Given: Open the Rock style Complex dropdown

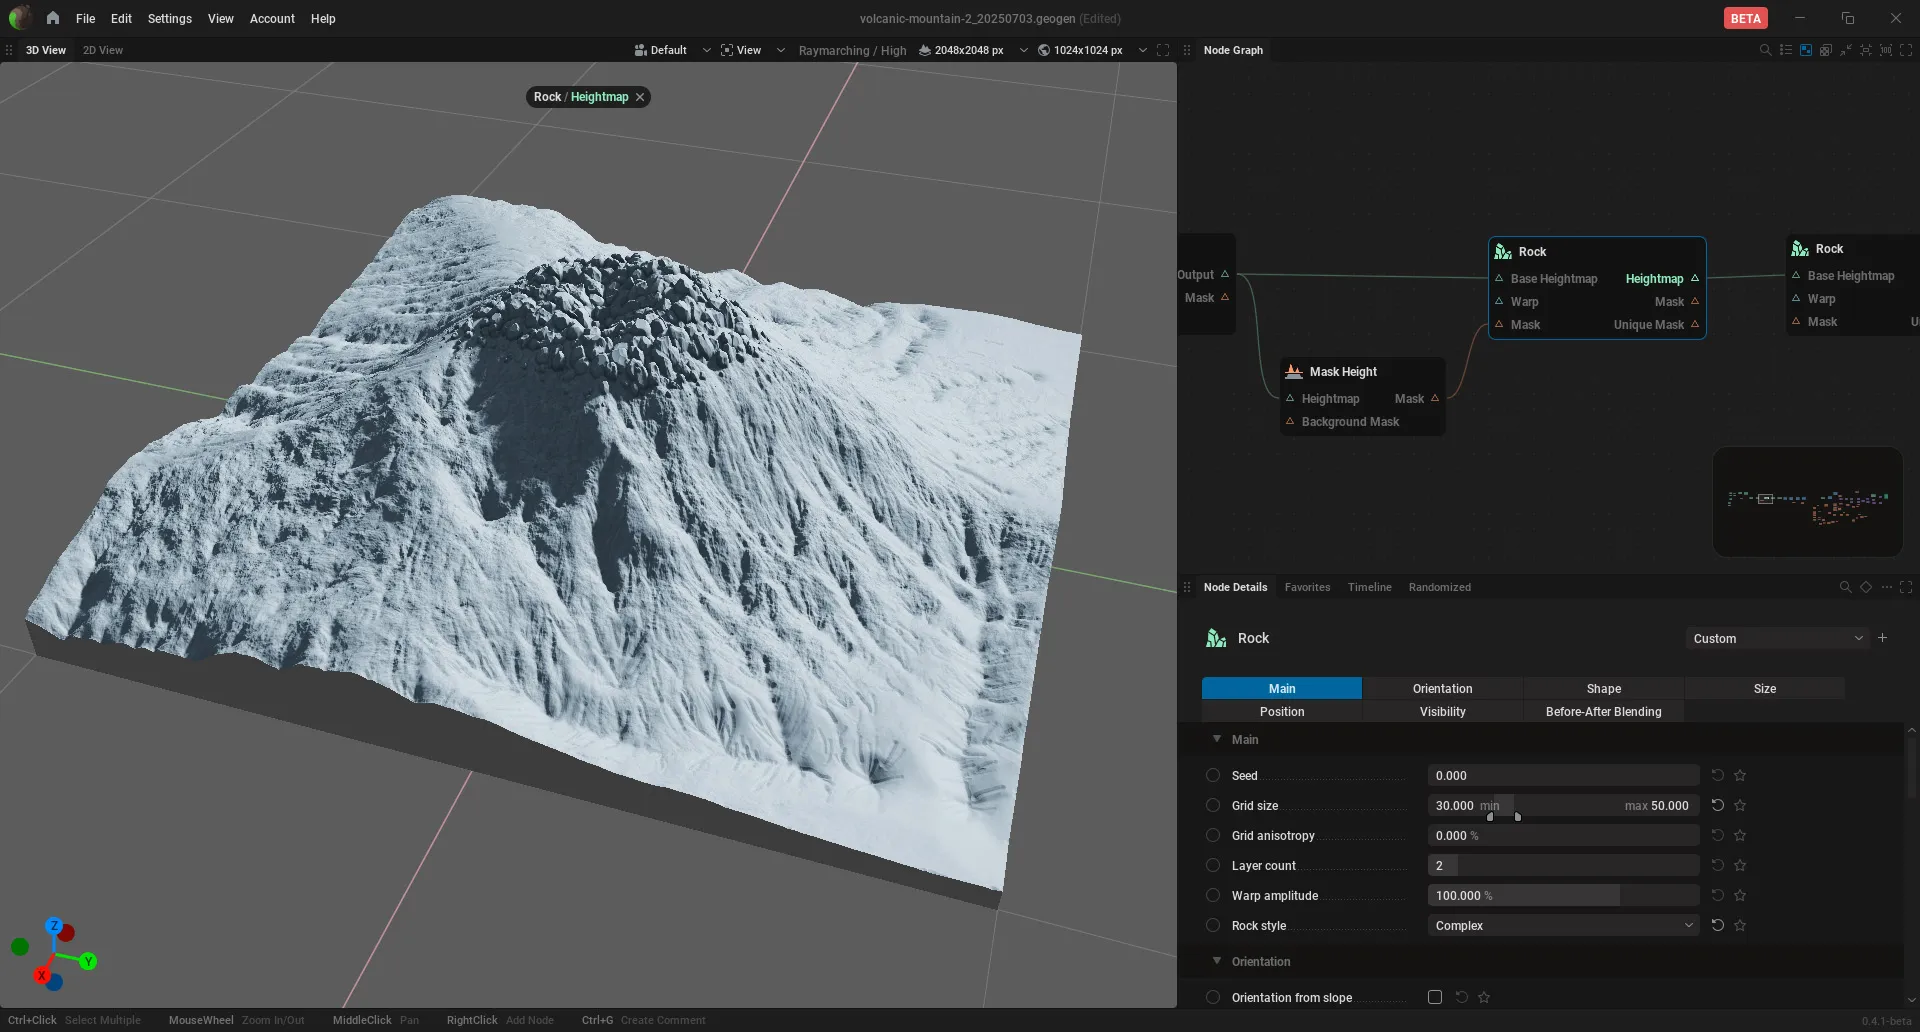Looking at the screenshot, I should click(x=1564, y=925).
